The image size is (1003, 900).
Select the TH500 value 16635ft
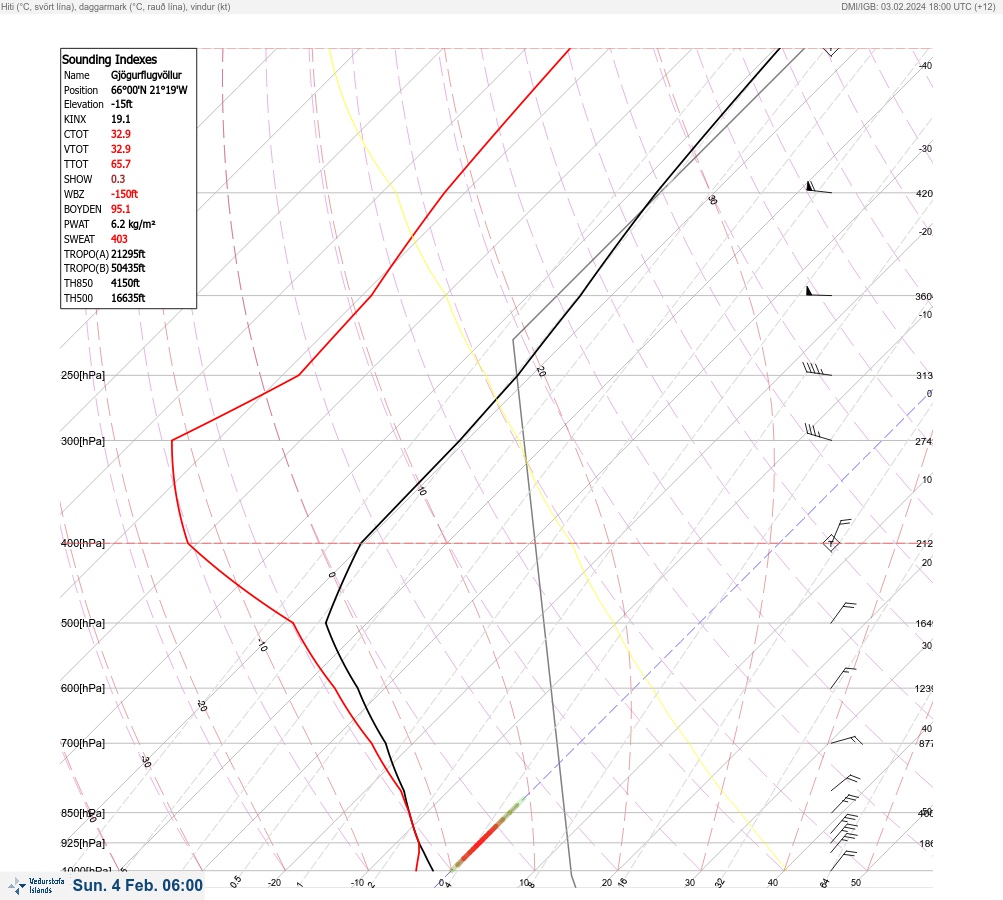tap(128, 298)
